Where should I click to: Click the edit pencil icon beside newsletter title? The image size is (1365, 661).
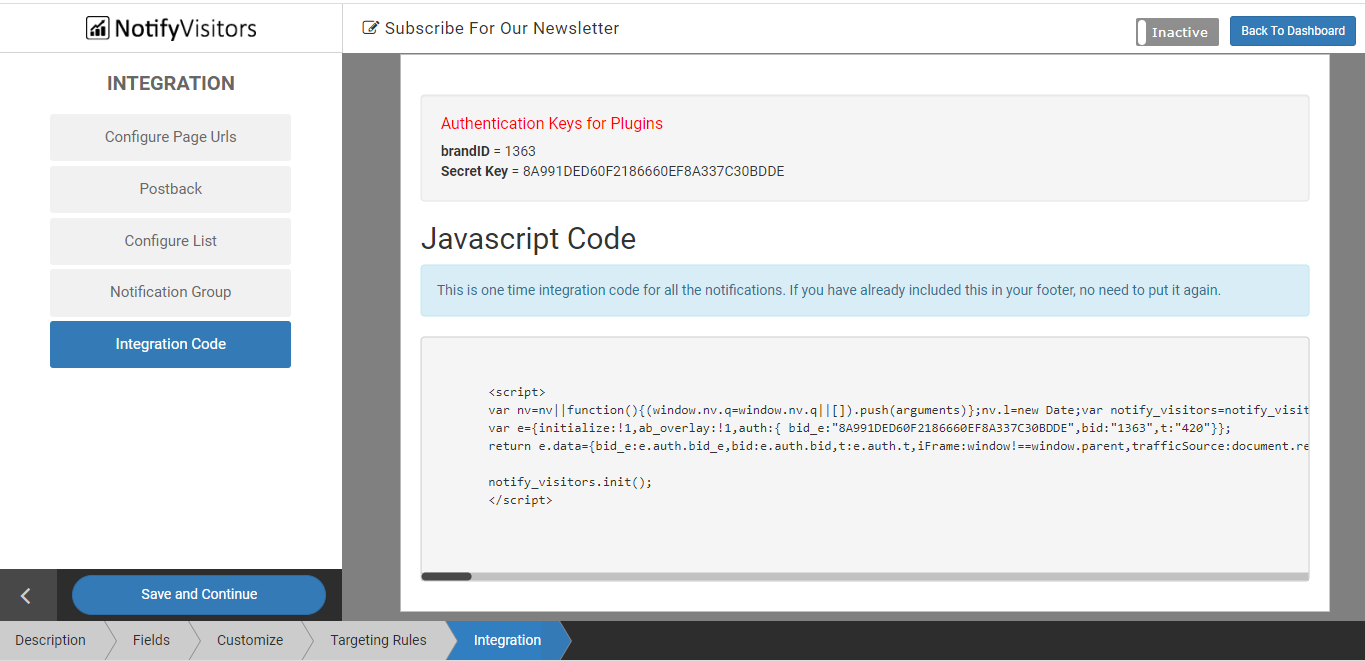[370, 29]
